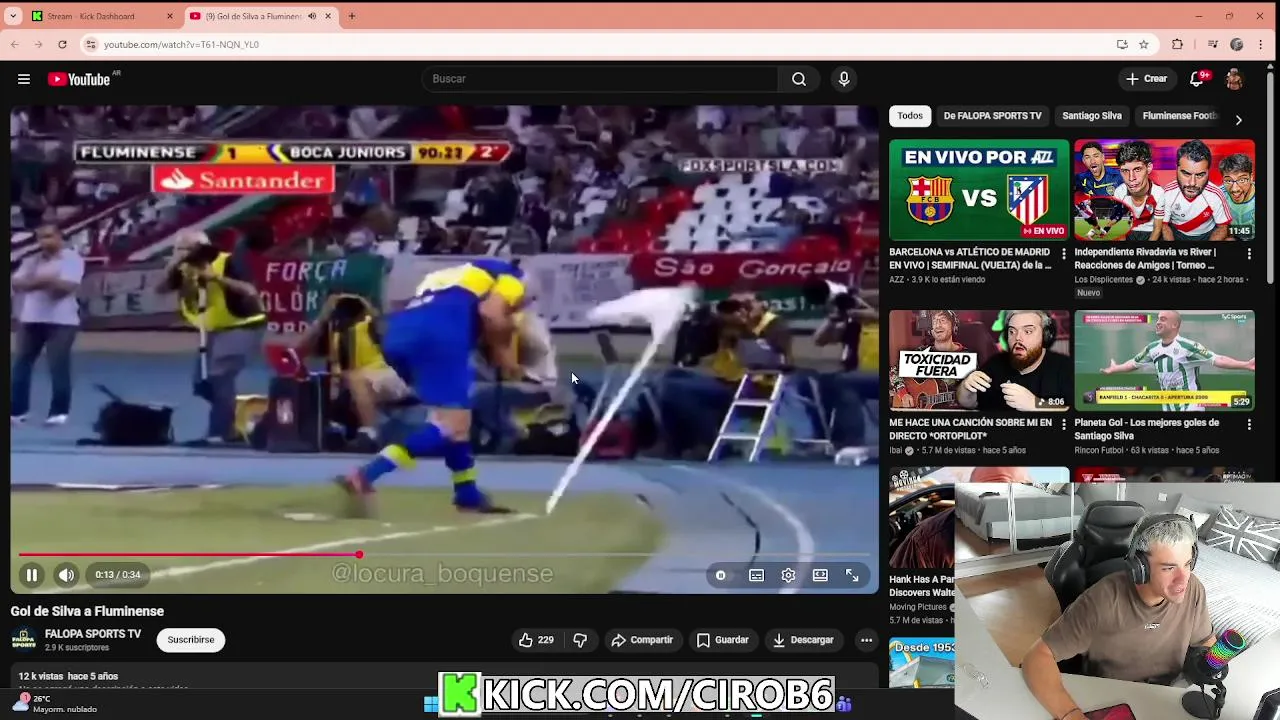Switch to the Kick Dashboard browser tab
The image size is (1280, 720).
[x=98, y=16]
